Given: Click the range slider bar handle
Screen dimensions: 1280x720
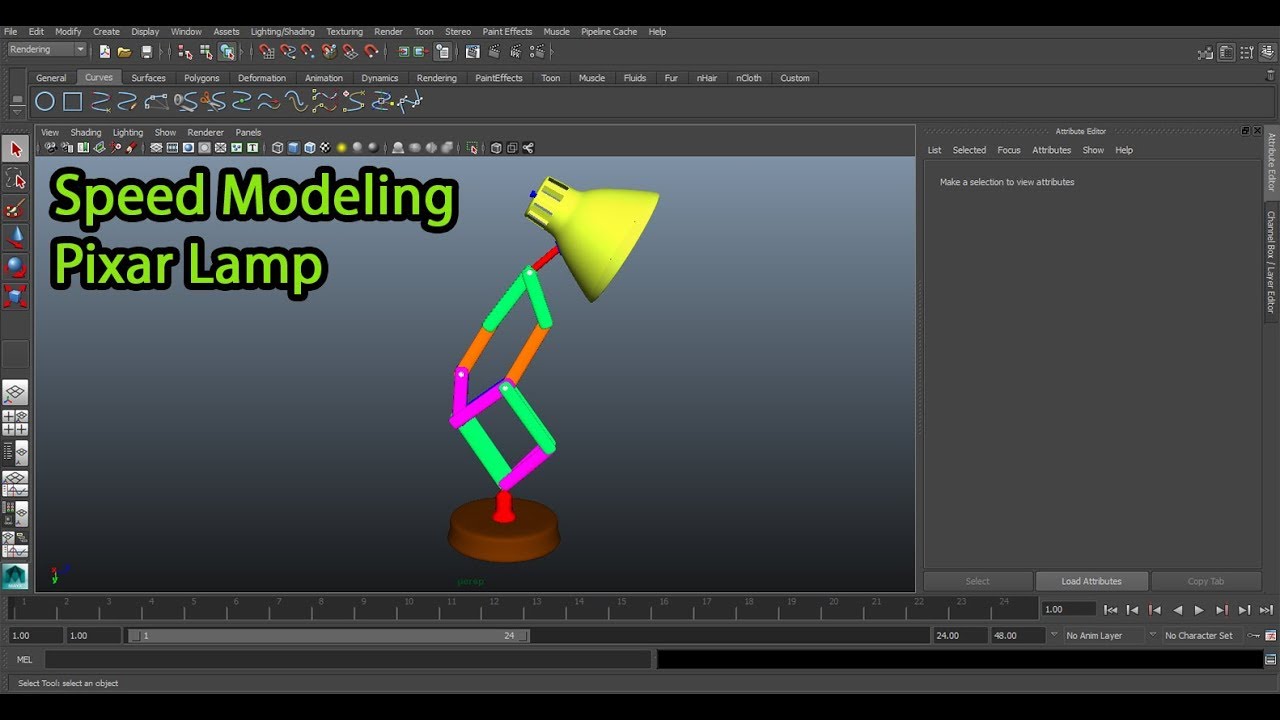Looking at the screenshot, I should coord(331,635).
